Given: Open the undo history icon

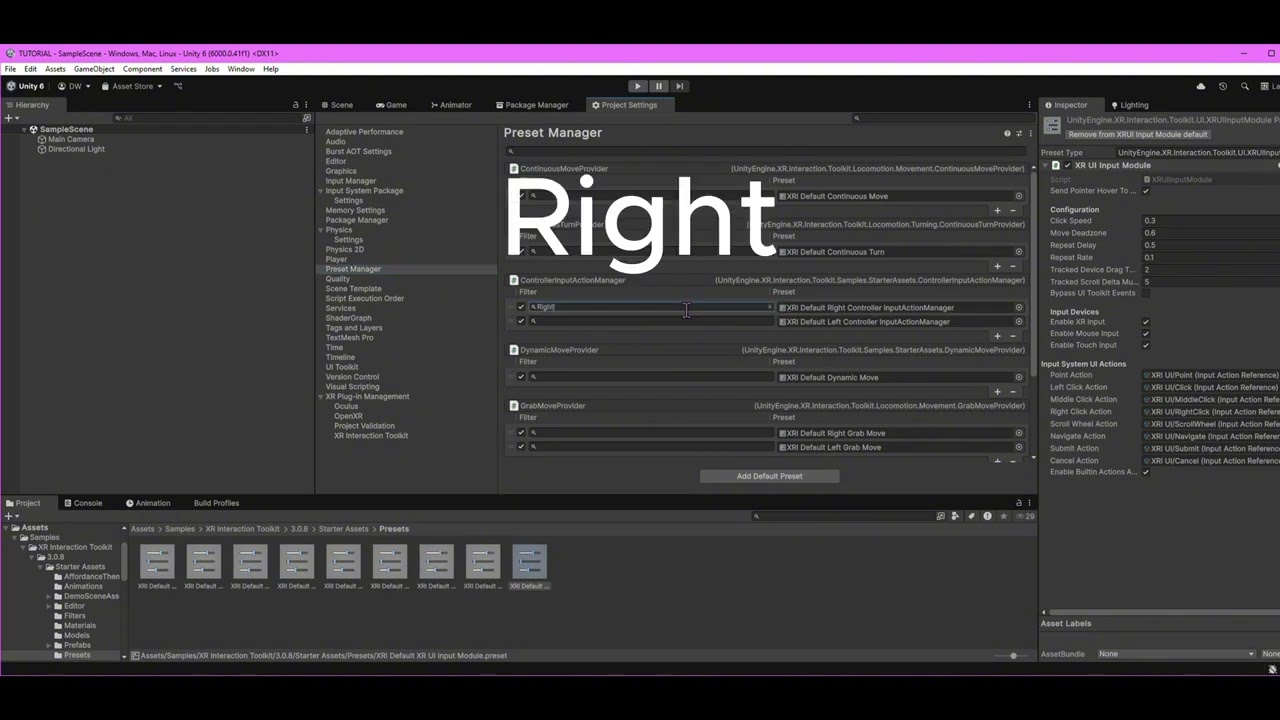Looking at the screenshot, I should (x=1222, y=86).
